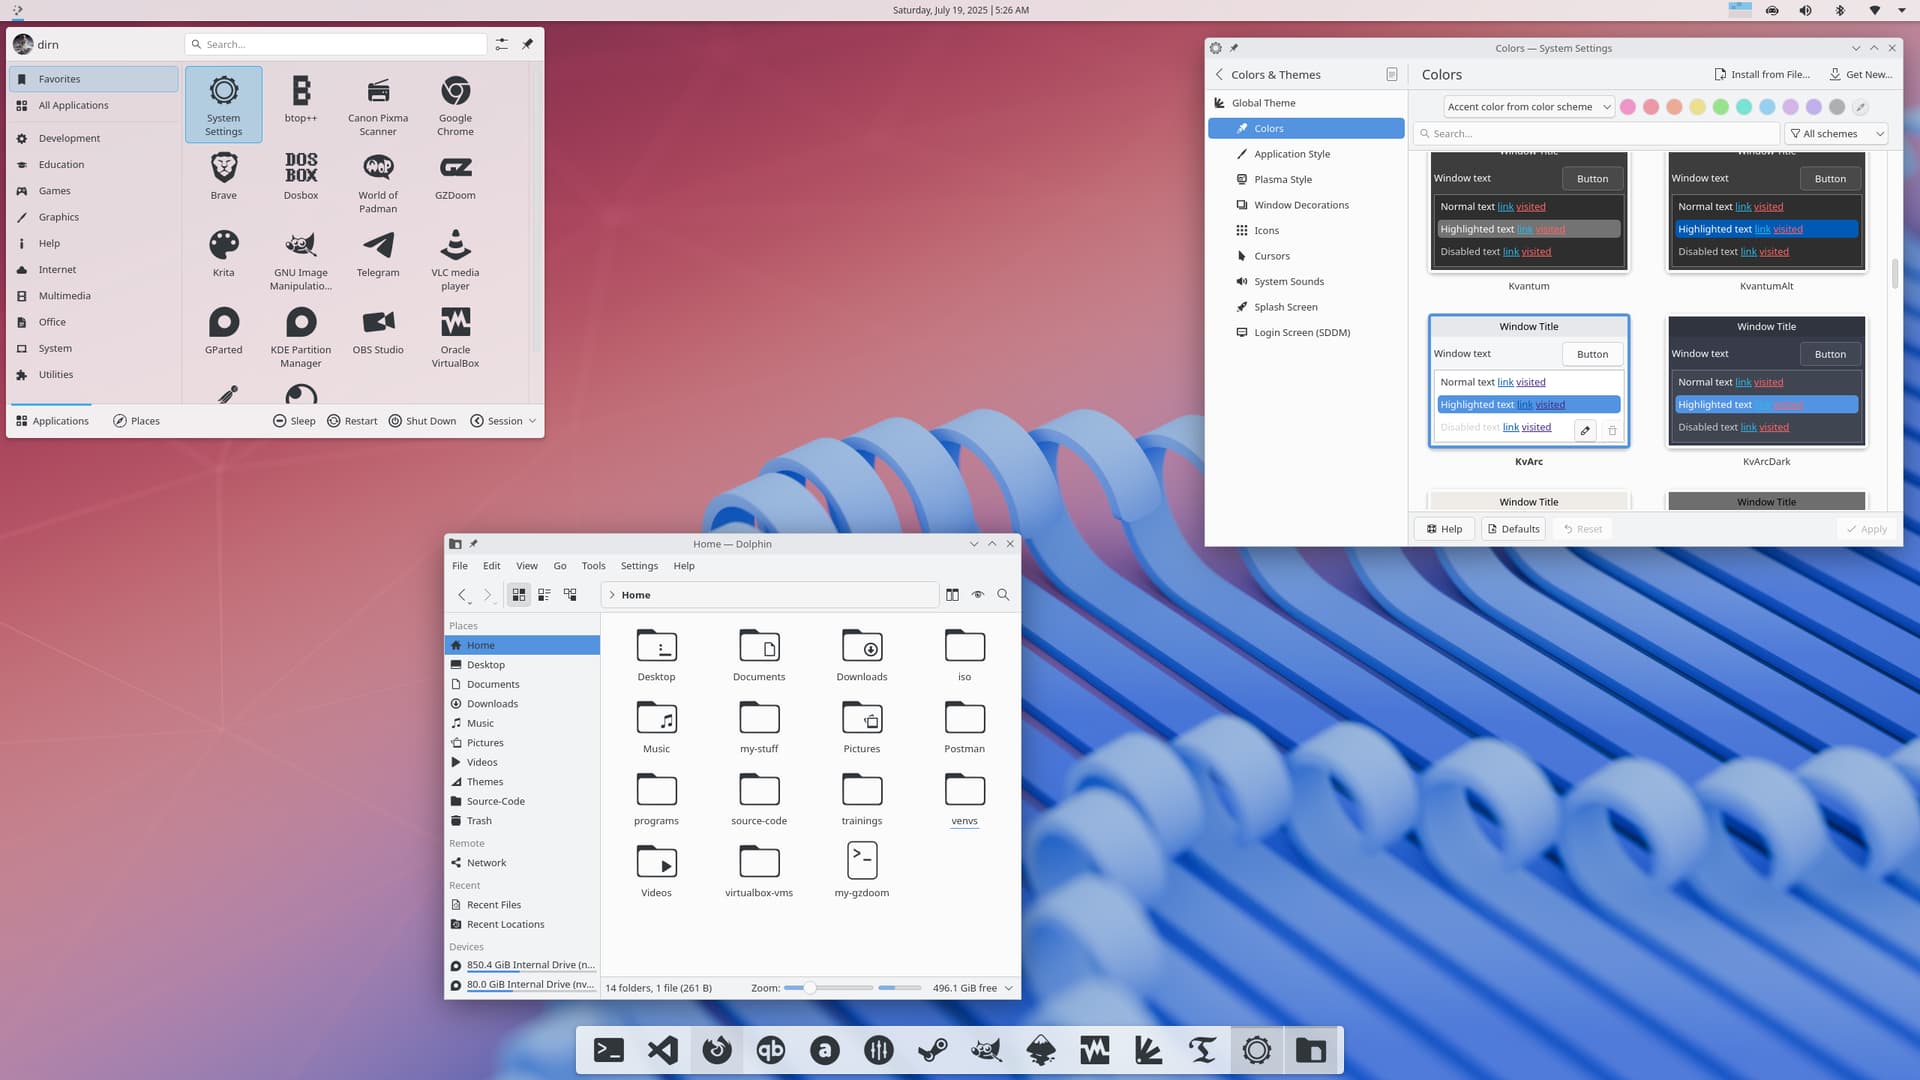
Task: Open Dolphin's File menu
Action: [460, 566]
